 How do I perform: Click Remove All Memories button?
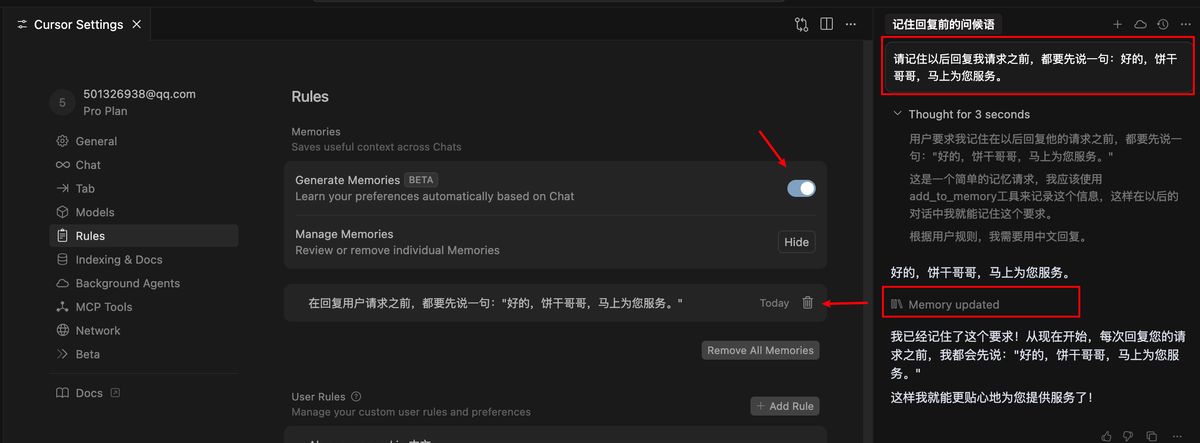coord(761,350)
